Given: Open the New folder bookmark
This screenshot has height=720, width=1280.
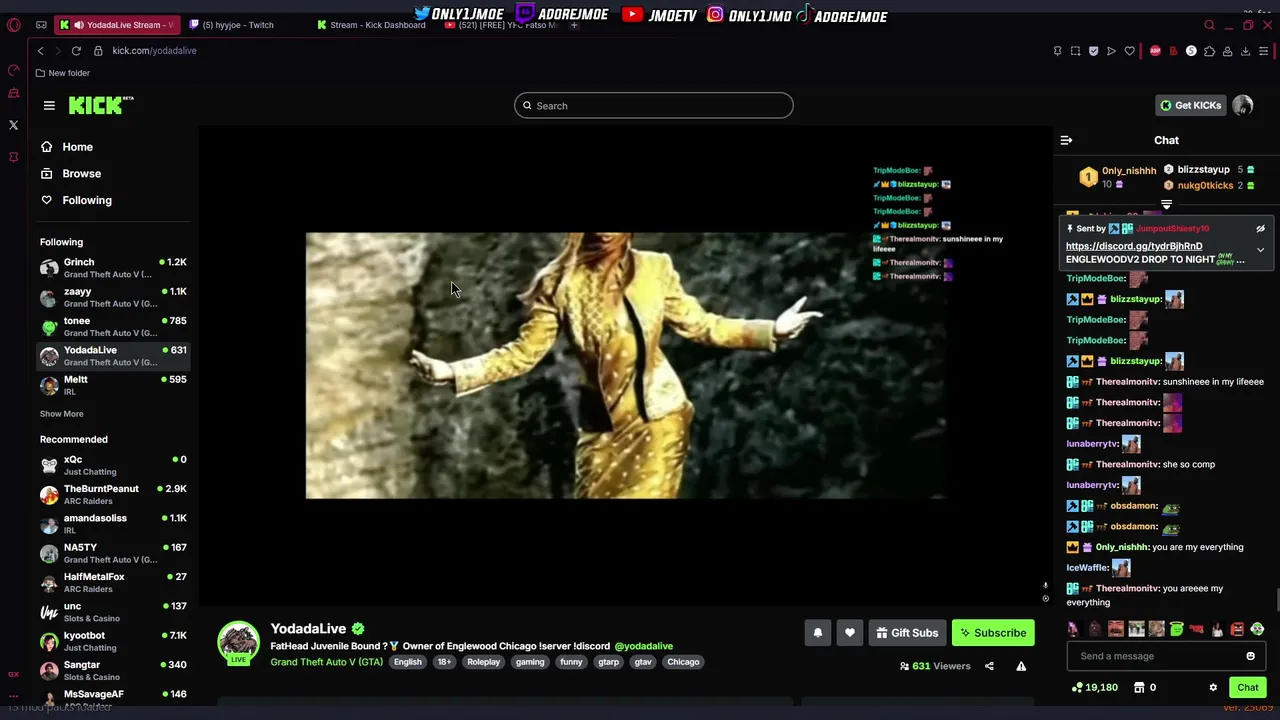Looking at the screenshot, I should click(x=62, y=73).
